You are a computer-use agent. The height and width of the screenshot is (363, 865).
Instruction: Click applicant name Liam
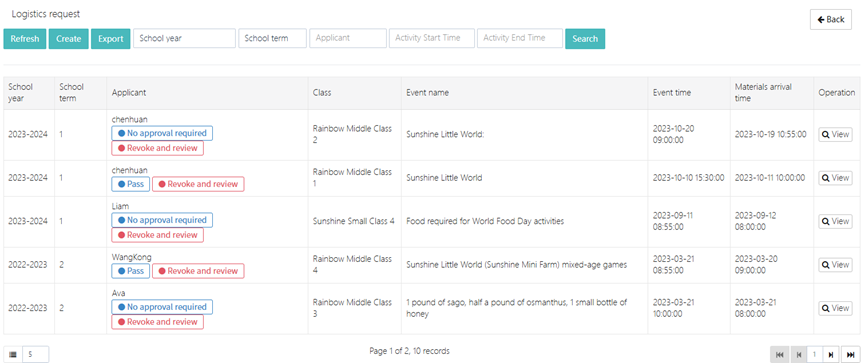(120, 206)
